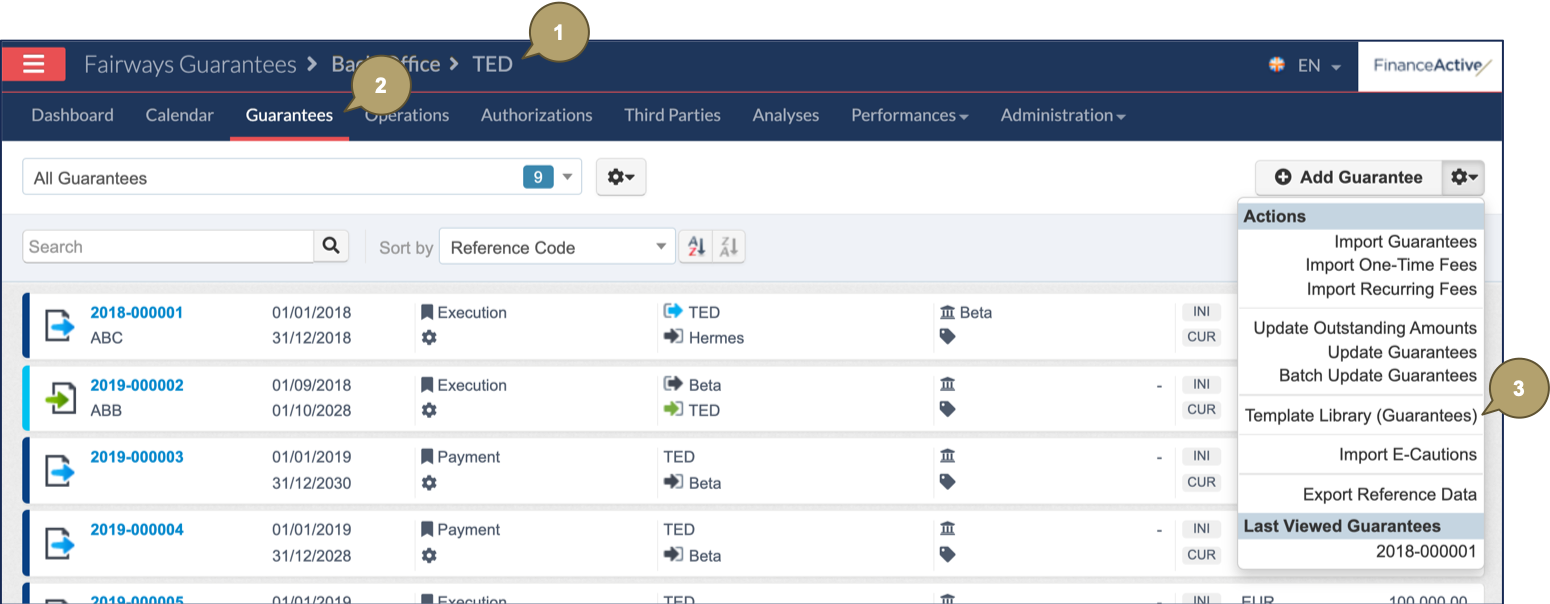This screenshot has width=1550, height=604.
Task: Open gear dropdown beside All Guarantees filter
Action: 621,177
